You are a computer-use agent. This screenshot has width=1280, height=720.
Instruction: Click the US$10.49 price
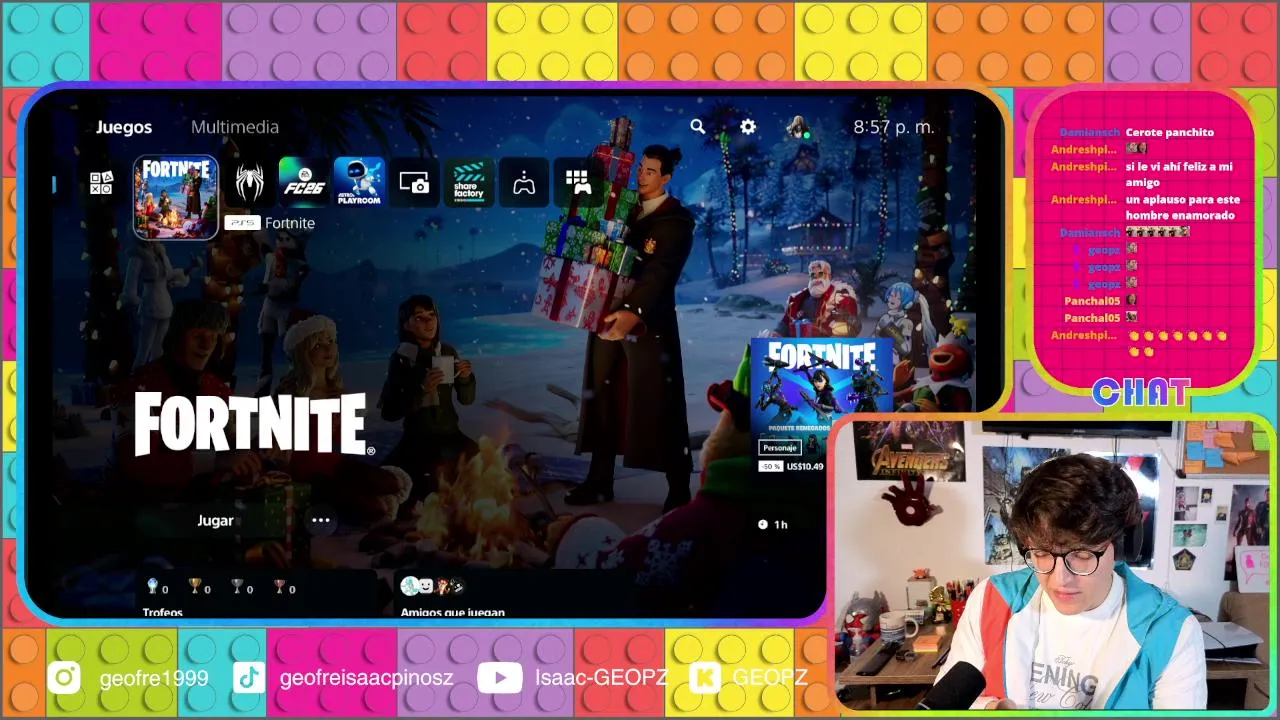point(805,466)
